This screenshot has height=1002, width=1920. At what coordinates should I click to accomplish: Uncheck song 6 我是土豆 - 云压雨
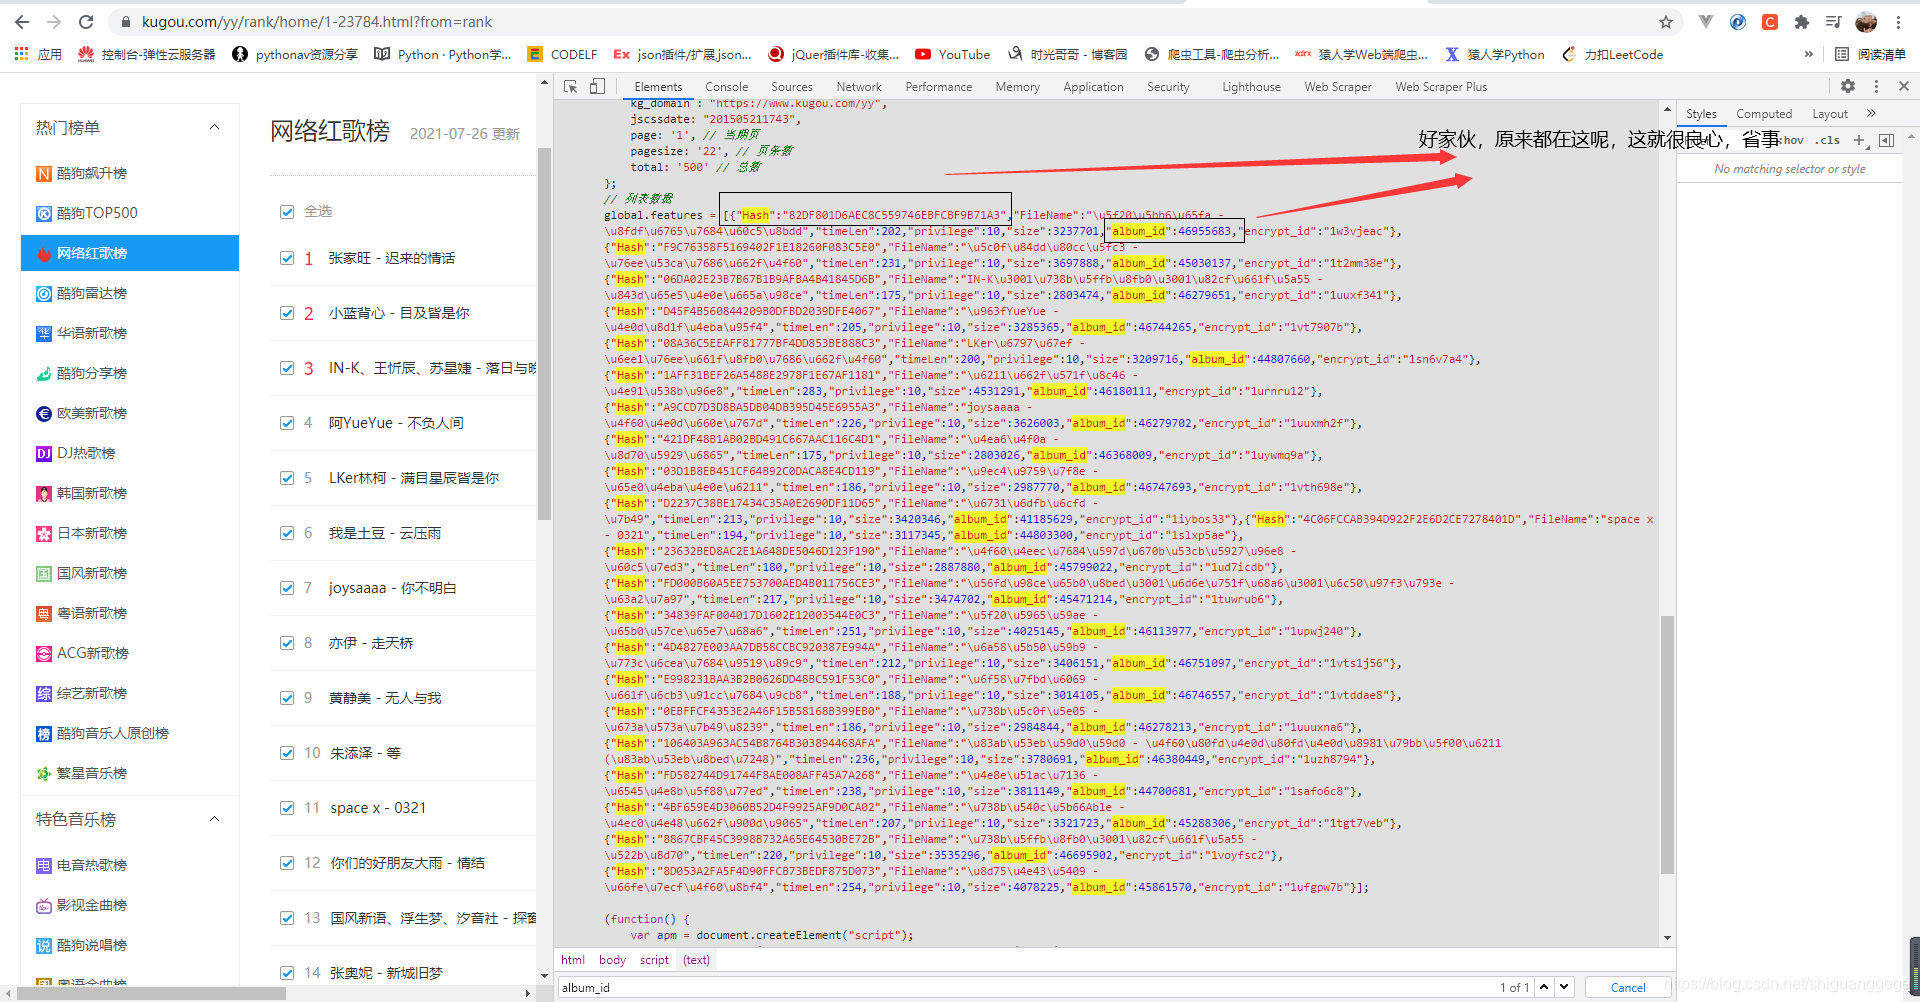[x=287, y=533]
